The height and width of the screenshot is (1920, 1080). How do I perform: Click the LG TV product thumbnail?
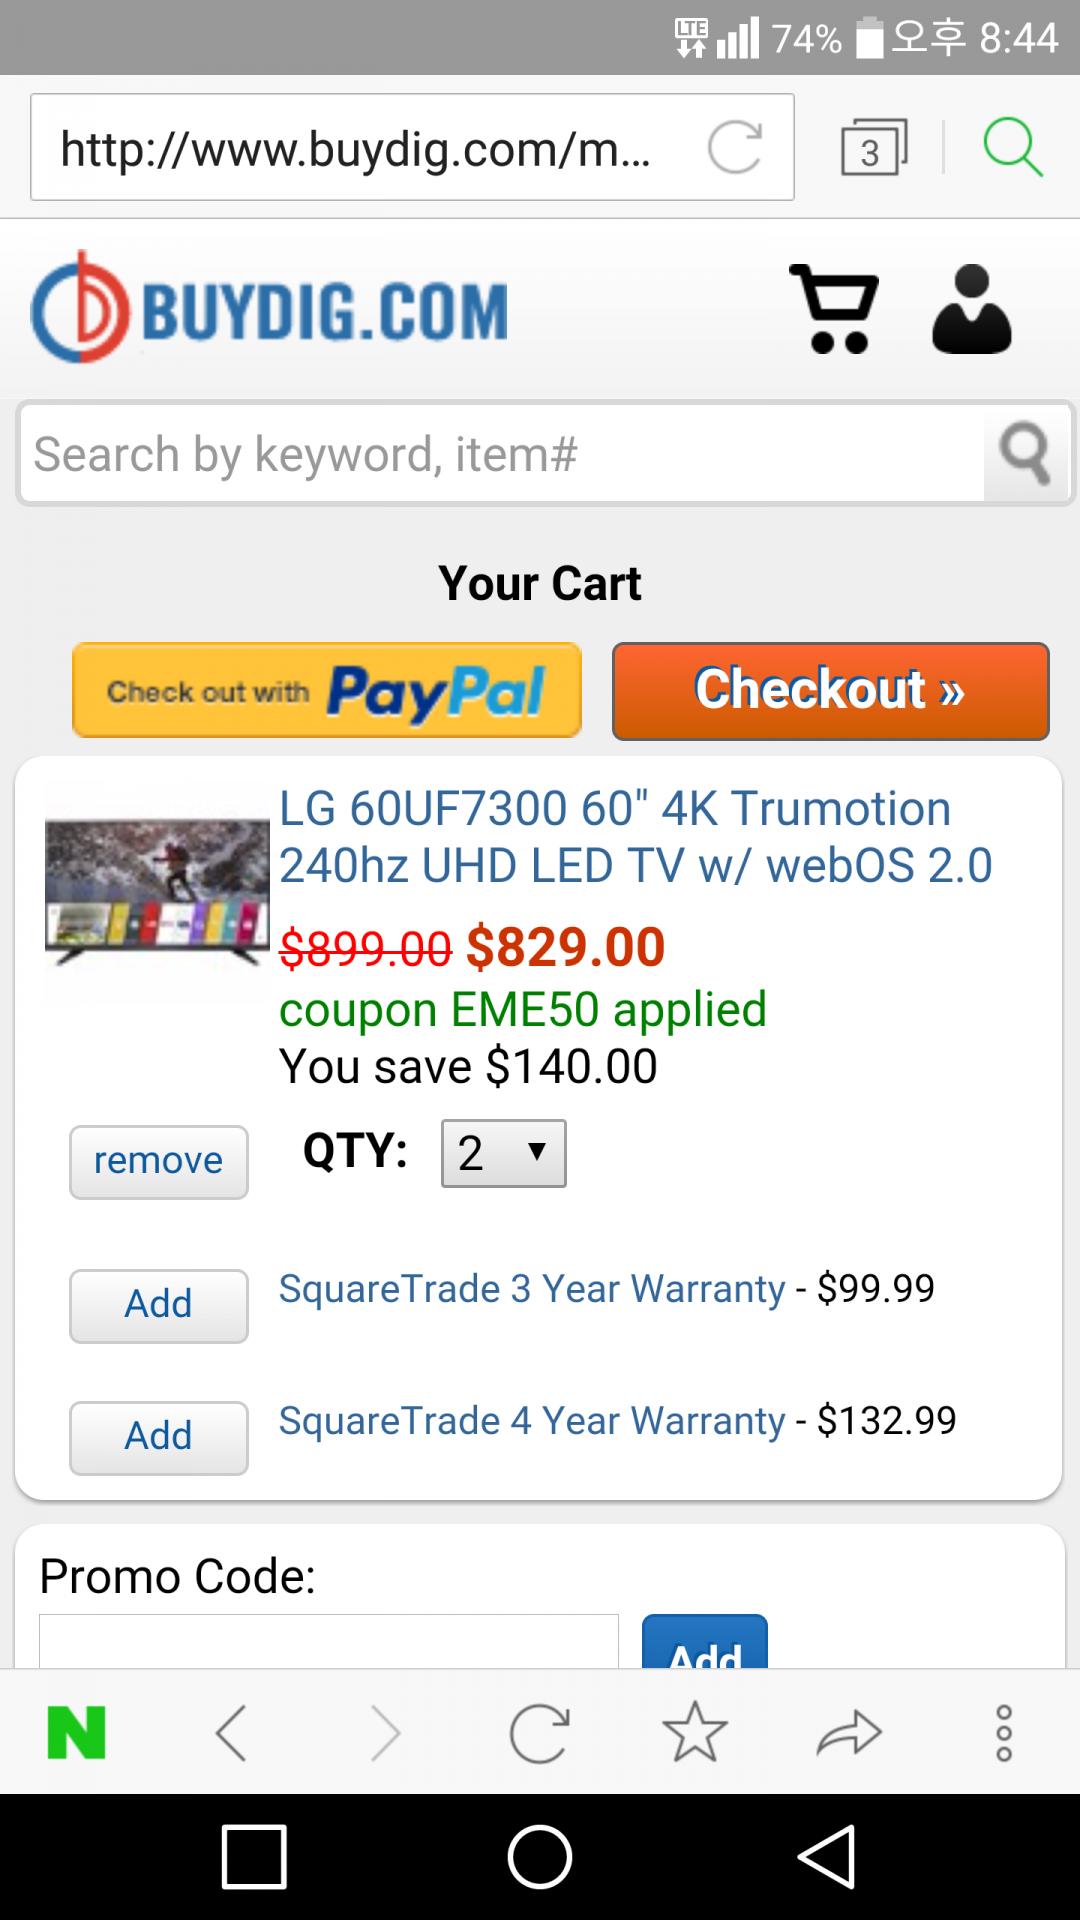(x=157, y=892)
